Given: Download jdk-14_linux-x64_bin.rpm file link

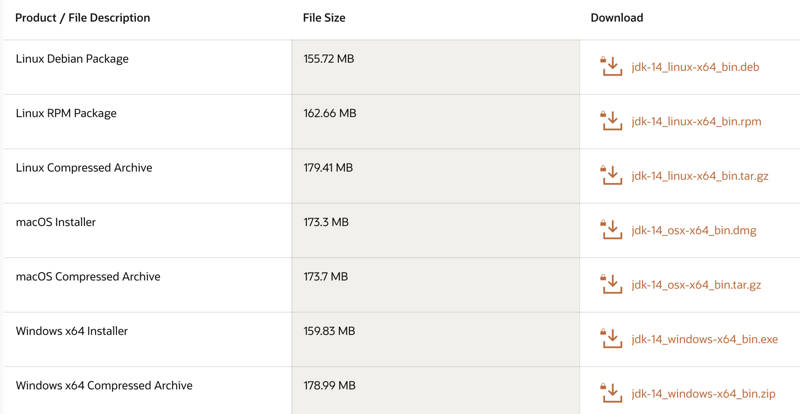Looking at the screenshot, I should click(x=696, y=122).
